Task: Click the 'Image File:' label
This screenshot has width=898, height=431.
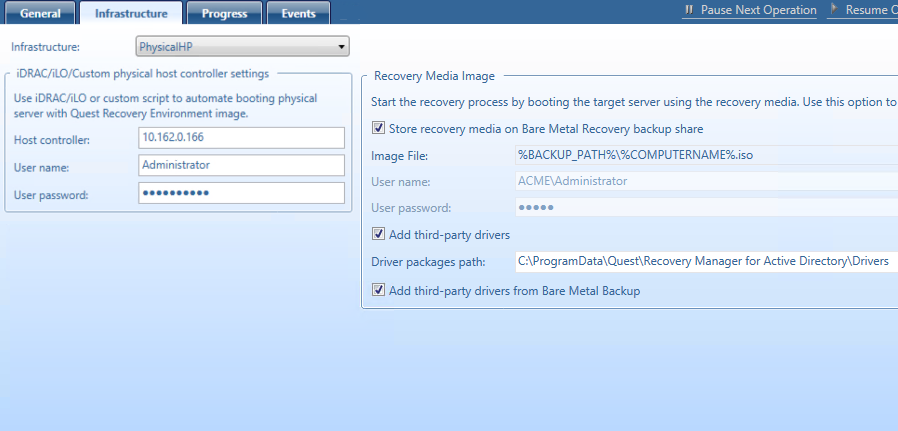Action: click(x=400, y=156)
